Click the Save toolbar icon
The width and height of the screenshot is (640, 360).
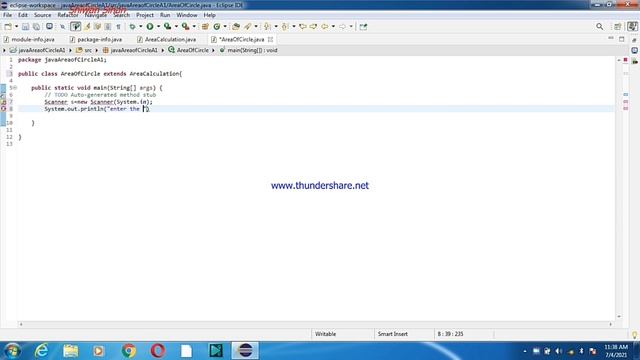click(x=25, y=27)
